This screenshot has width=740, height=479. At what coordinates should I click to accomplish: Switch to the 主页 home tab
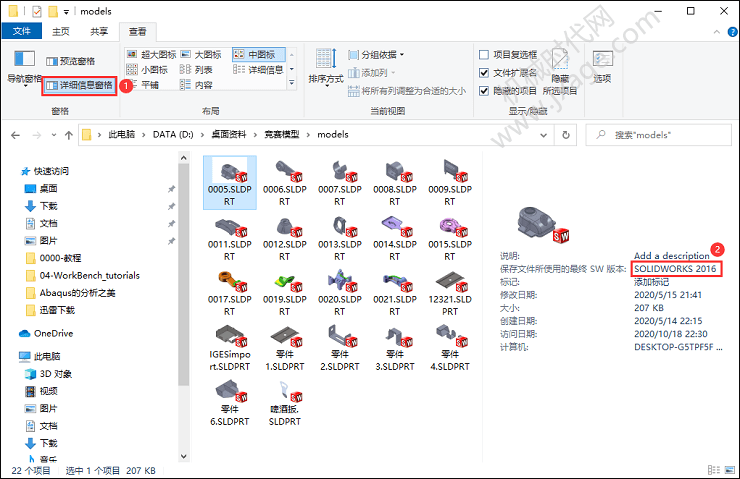61,31
